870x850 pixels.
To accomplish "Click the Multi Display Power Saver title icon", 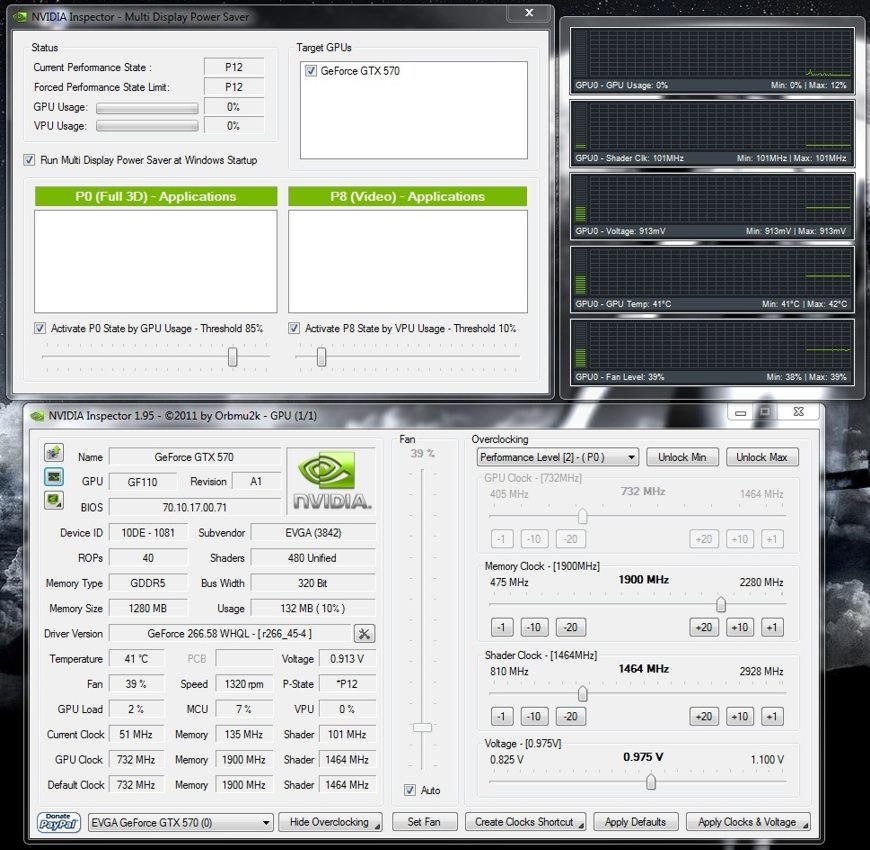I will click(x=21, y=17).
